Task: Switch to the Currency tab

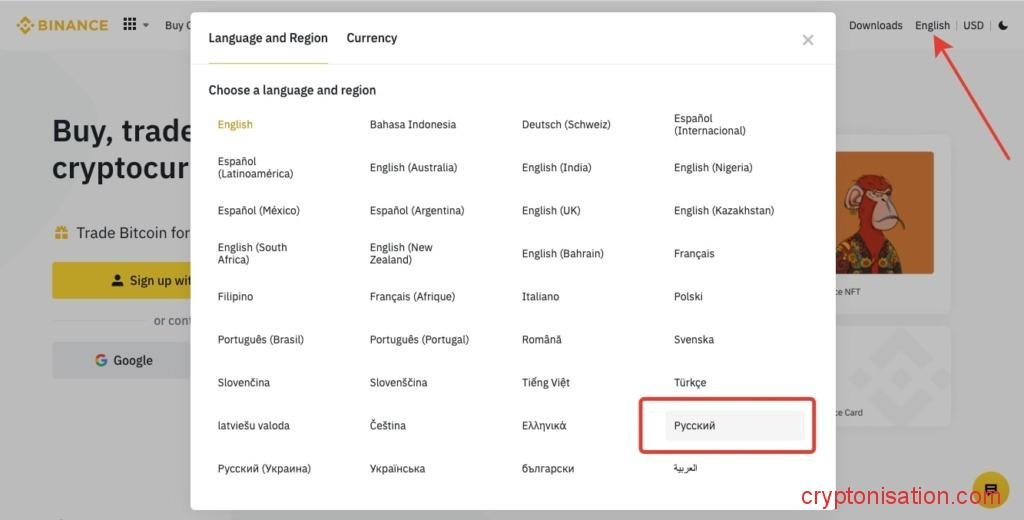Action: [x=371, y=38]
